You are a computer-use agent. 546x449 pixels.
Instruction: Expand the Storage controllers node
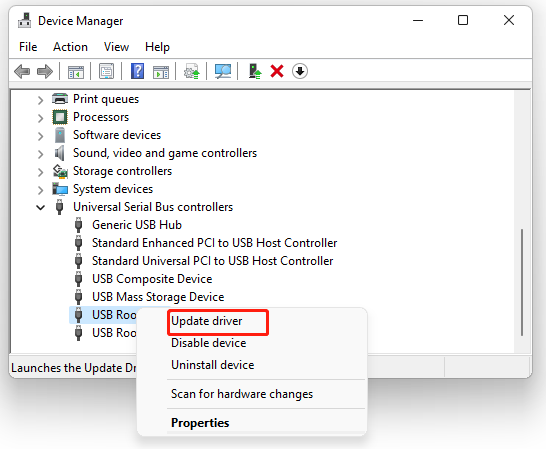40,172
